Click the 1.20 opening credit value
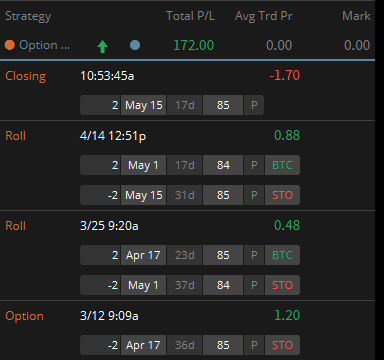The width and height of the screenshot is (384, 360). pos(287,315)
